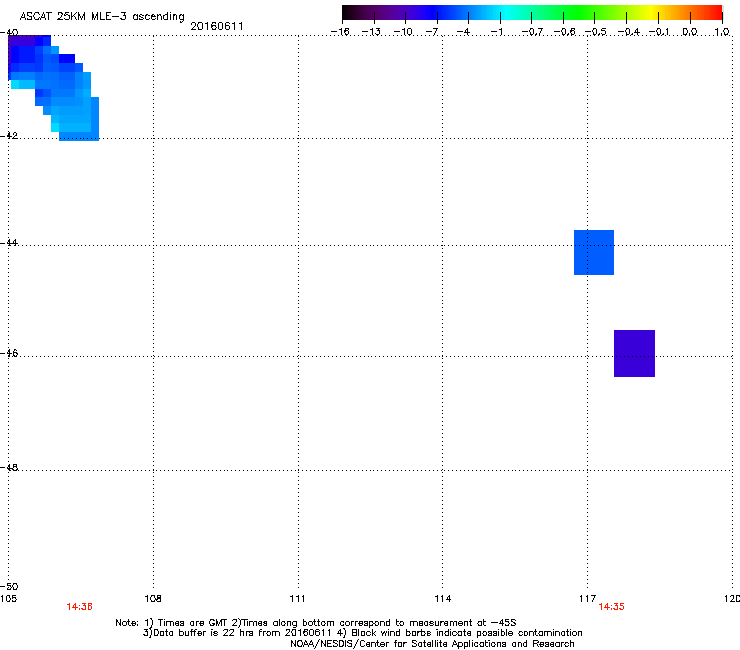Click the black end of the color scale bar
This screenshot has height=650, width=740.
(347, 13)
